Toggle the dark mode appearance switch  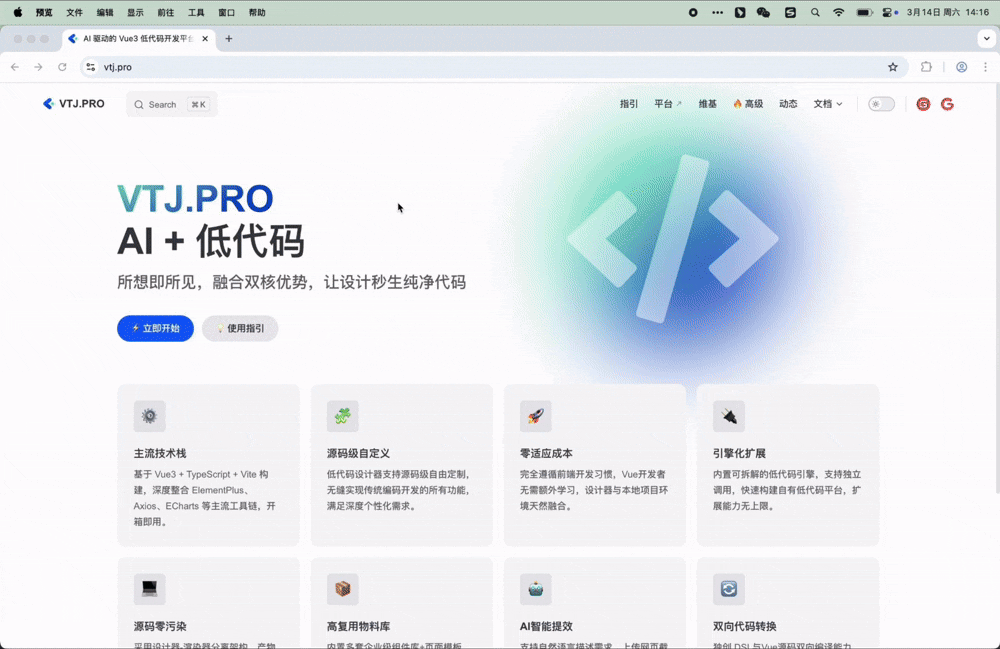(881, 104)
